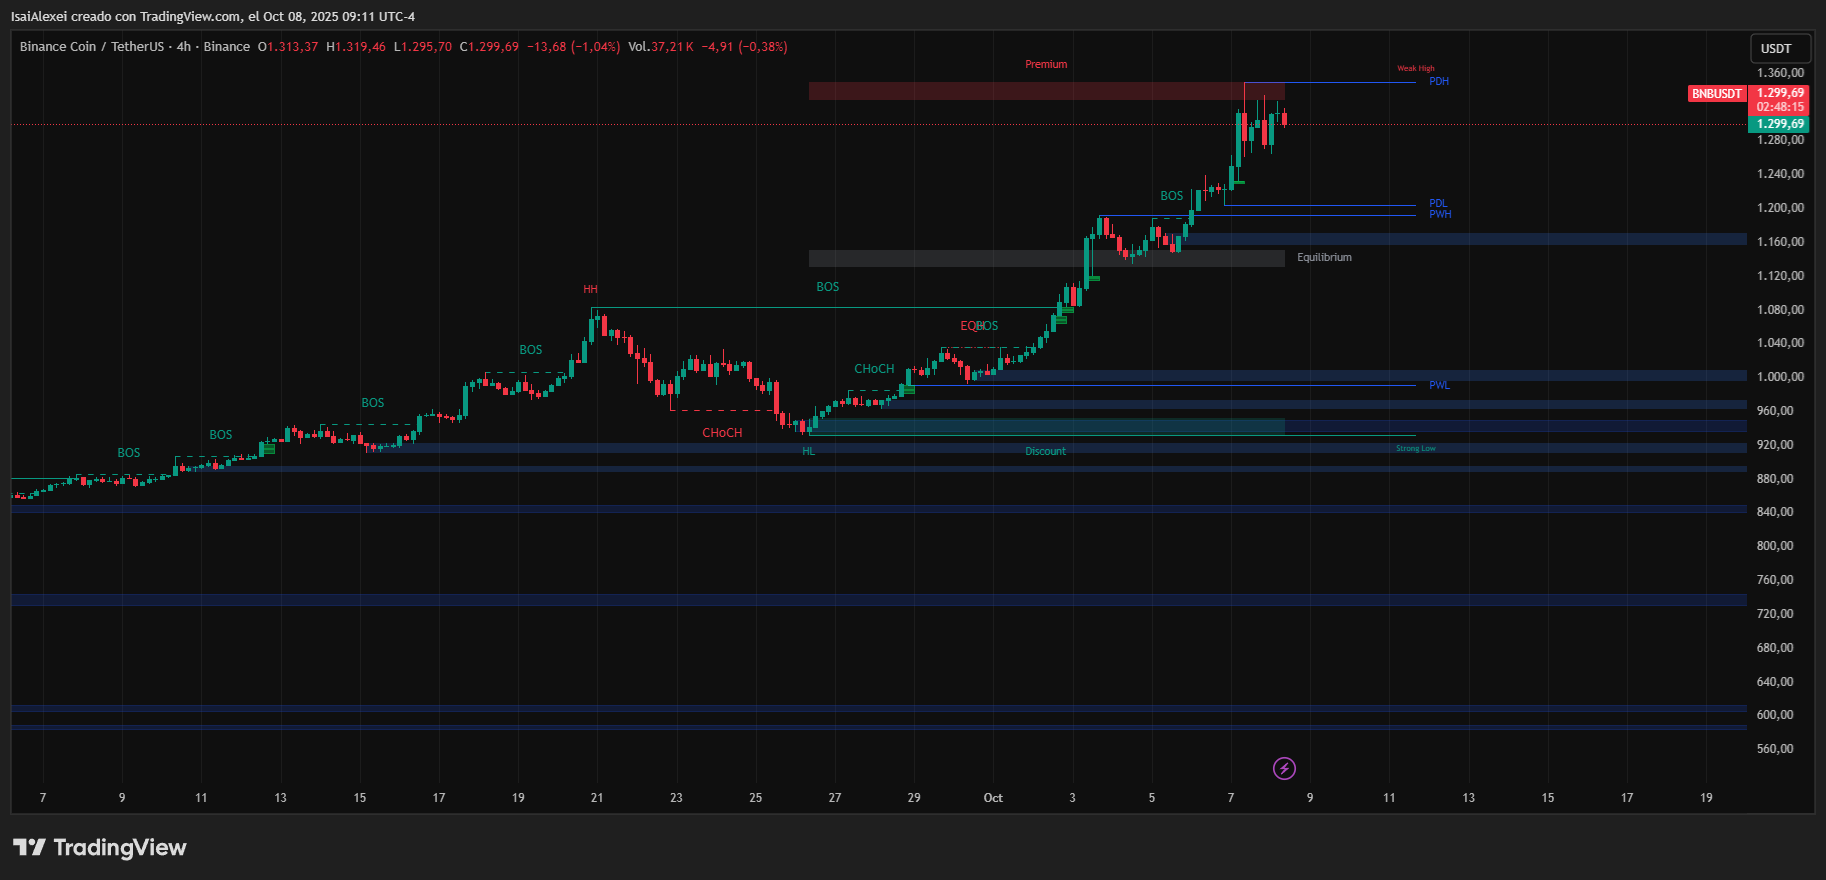Click the red CHoCH label
The width and height of the screenshot is (1826, 880).
722,433
